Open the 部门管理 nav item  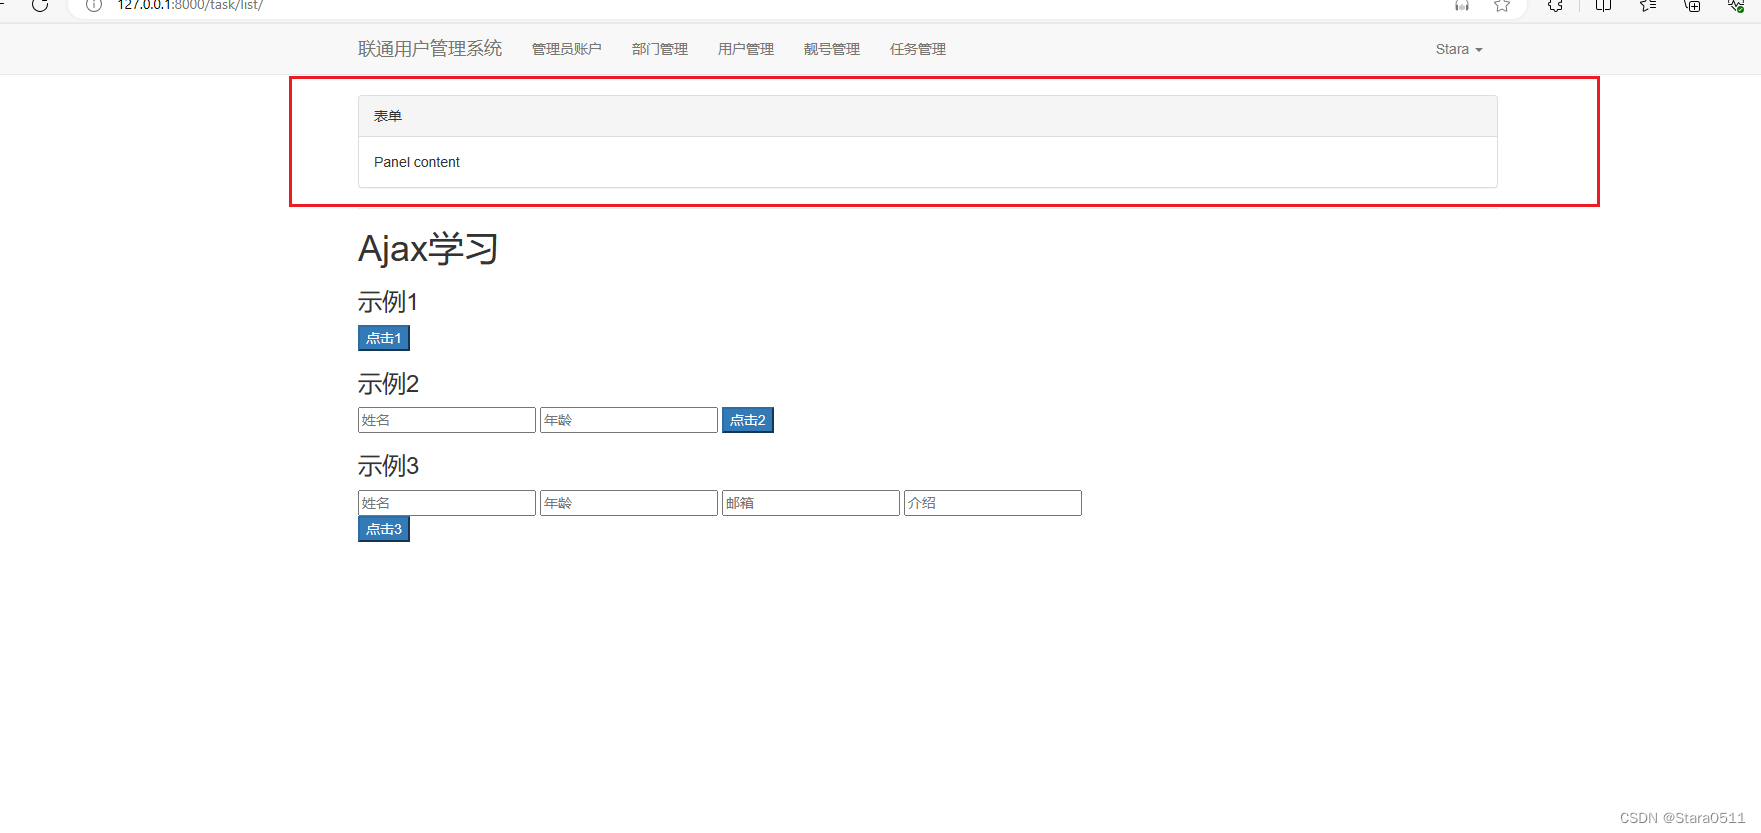pos(660,49)
